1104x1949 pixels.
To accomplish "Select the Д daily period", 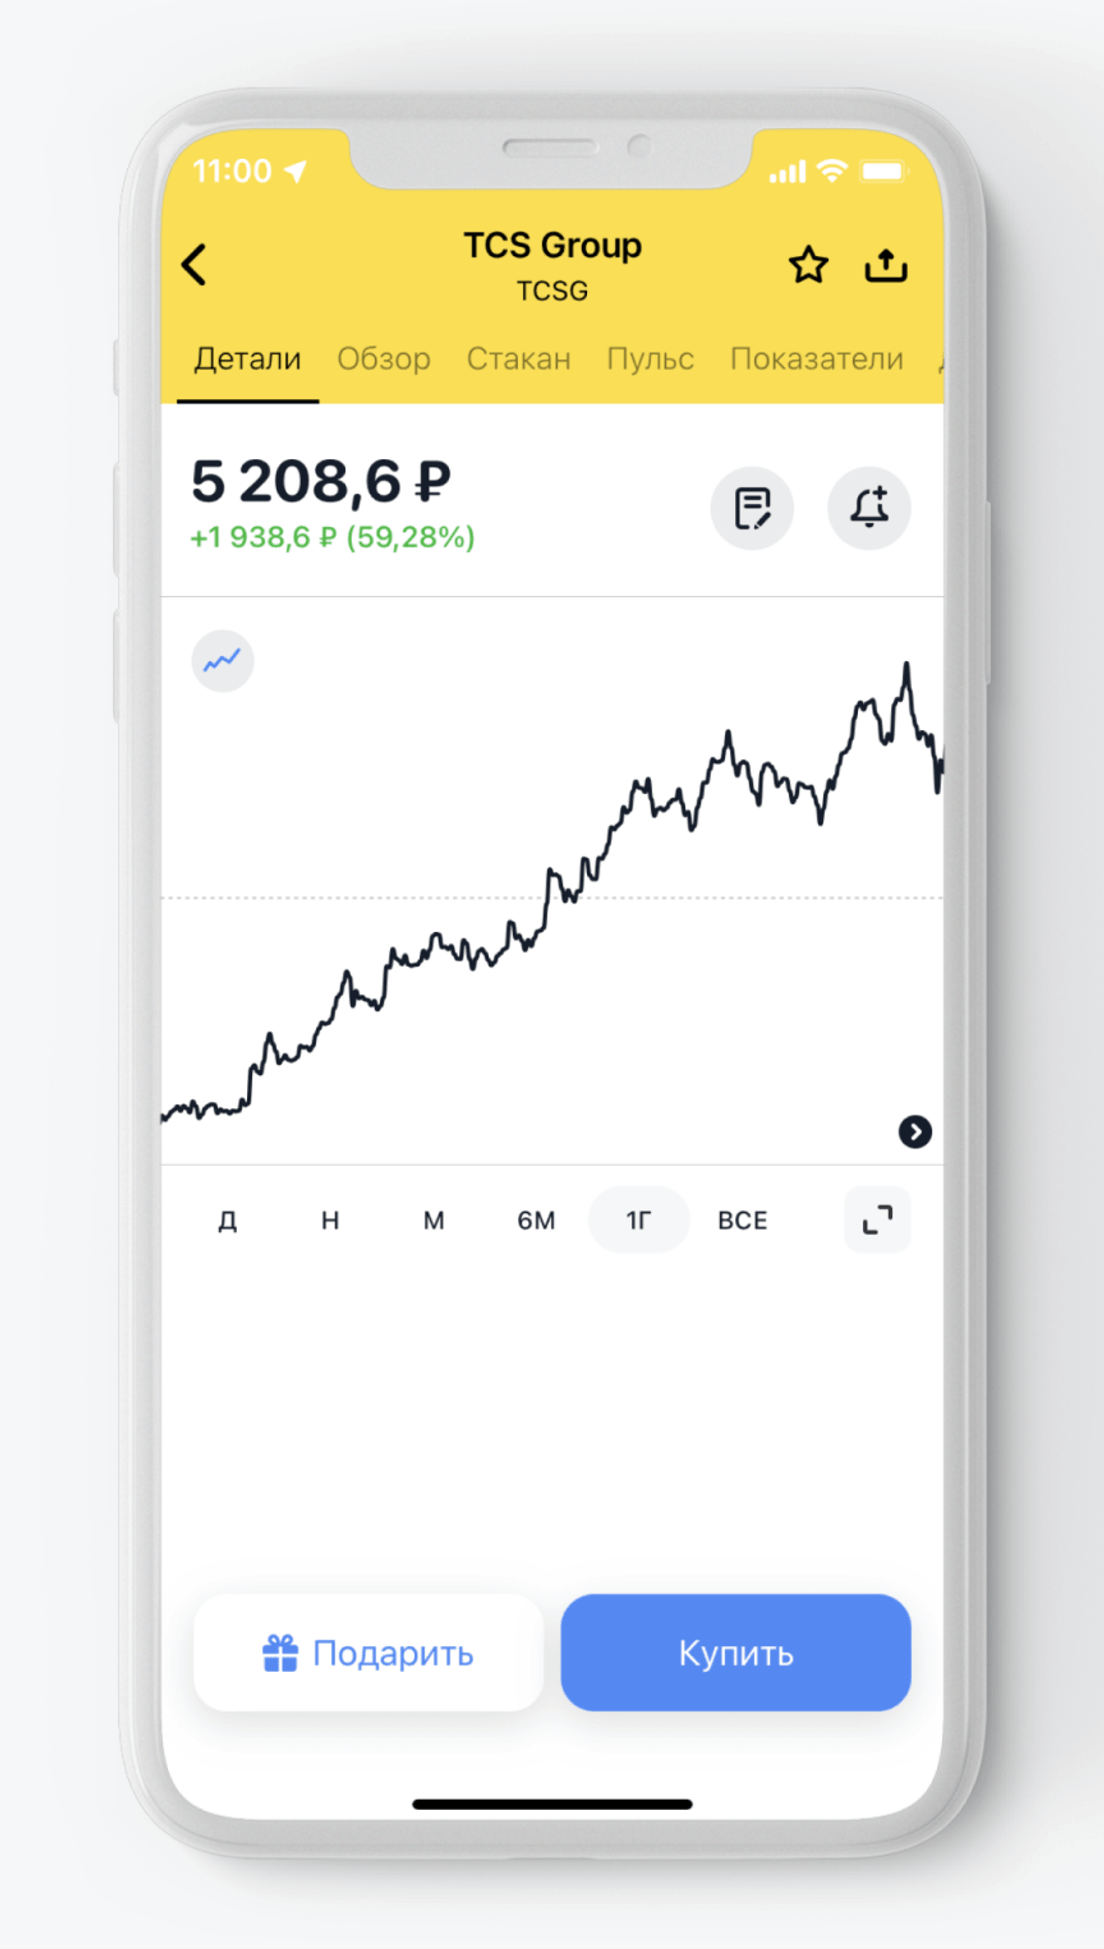I will (x=228, y=1220).
